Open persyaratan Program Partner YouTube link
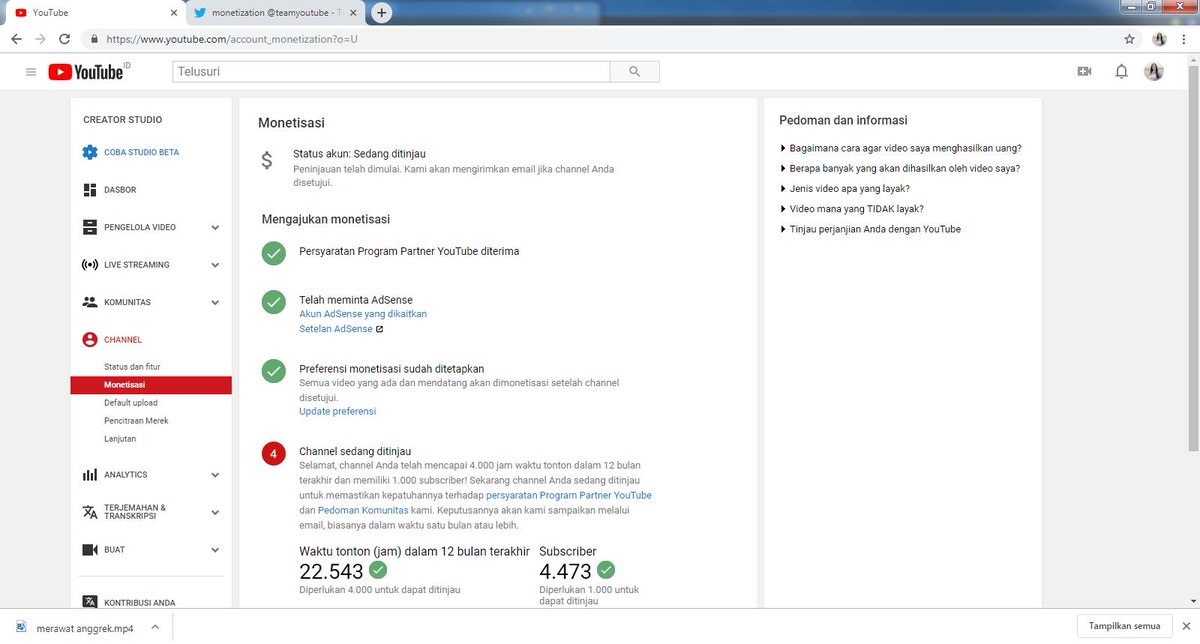This screenshot has height=644, width=1200. [x=569, y=495]
